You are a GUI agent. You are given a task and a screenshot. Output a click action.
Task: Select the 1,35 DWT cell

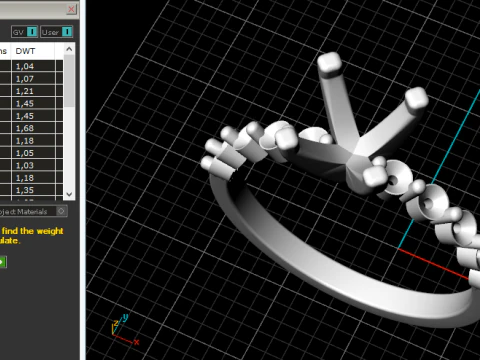click(x=33, y=190)
